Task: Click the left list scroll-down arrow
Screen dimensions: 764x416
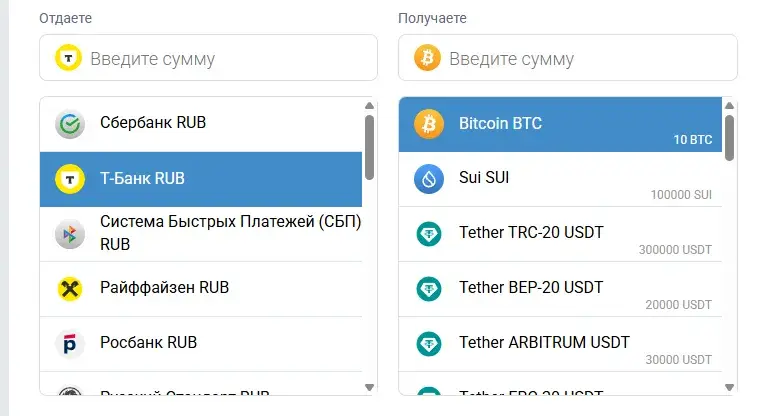Action: click(x=369, y=388)
